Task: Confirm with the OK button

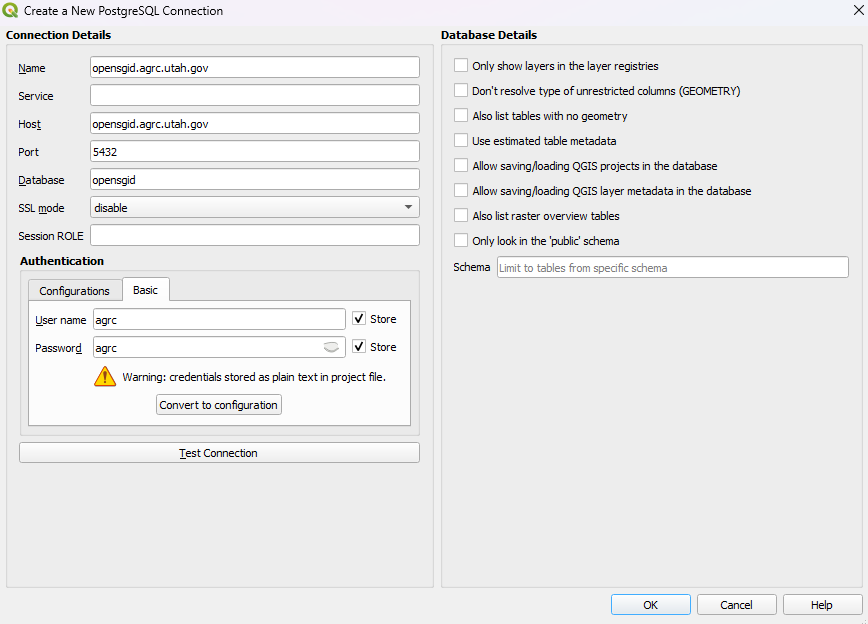Action: (650, 605)
